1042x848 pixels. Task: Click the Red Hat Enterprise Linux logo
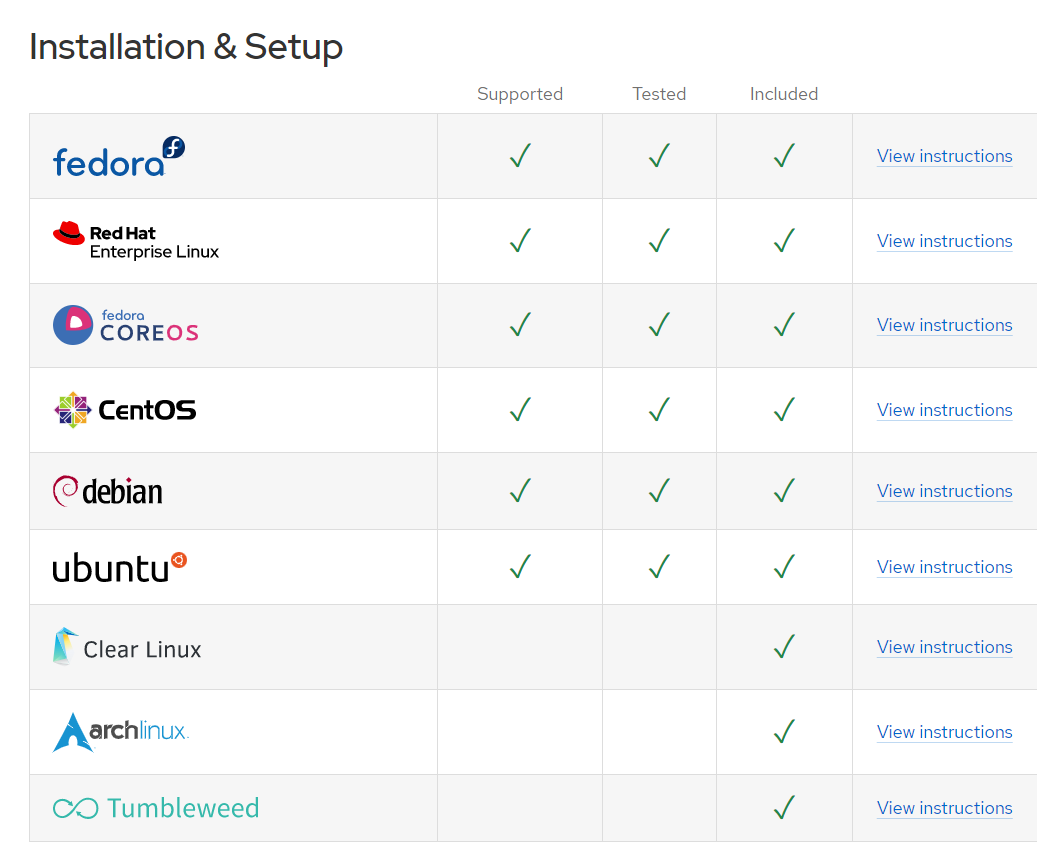coord(136,241)
